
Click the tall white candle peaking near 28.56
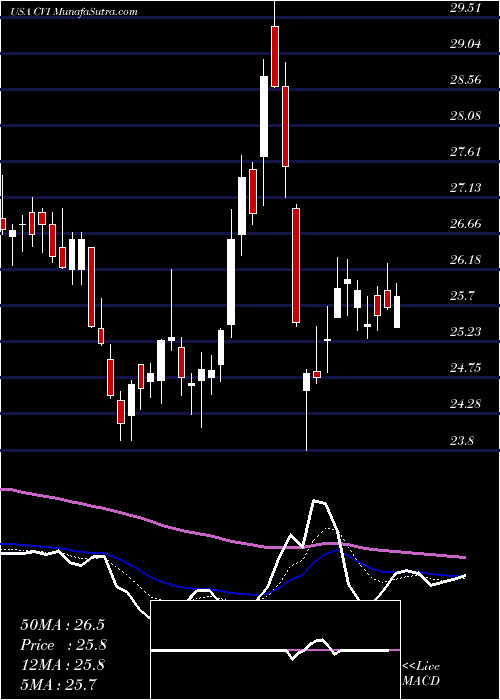264,117
